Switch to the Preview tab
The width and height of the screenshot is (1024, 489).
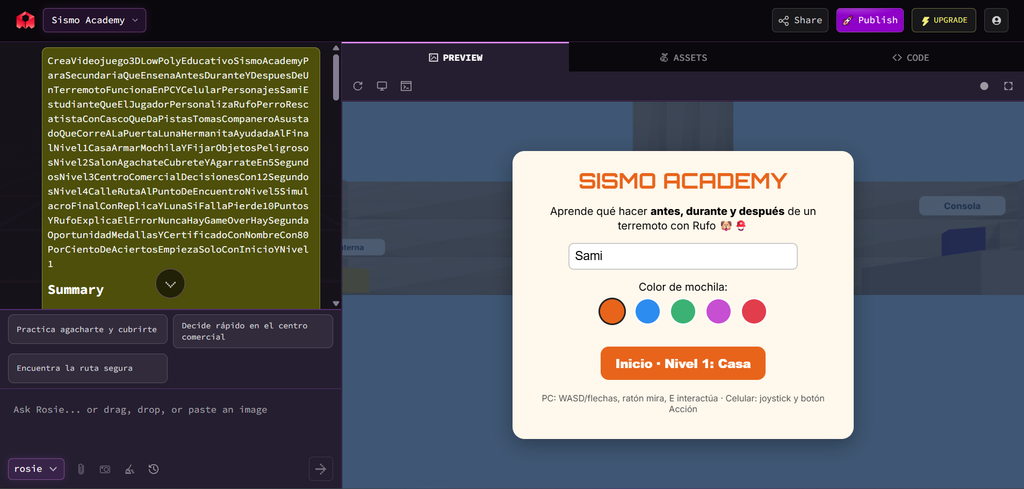click(455, 57)
